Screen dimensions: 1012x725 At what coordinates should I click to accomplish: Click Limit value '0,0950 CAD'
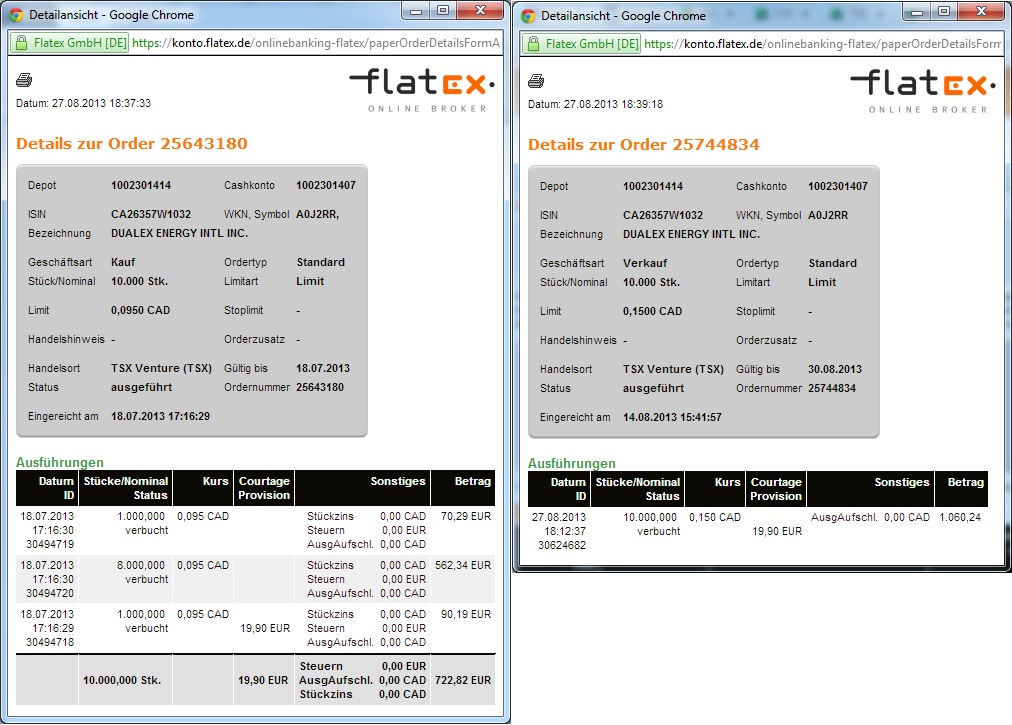(x=141, y=311)
